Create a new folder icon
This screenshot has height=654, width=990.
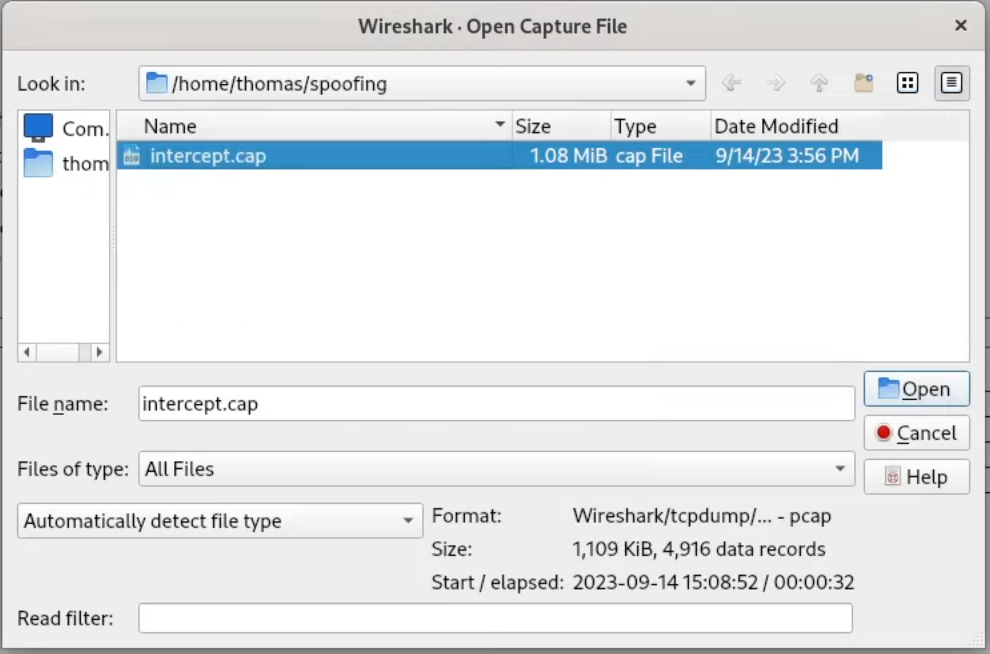click(x=864, y=84)
